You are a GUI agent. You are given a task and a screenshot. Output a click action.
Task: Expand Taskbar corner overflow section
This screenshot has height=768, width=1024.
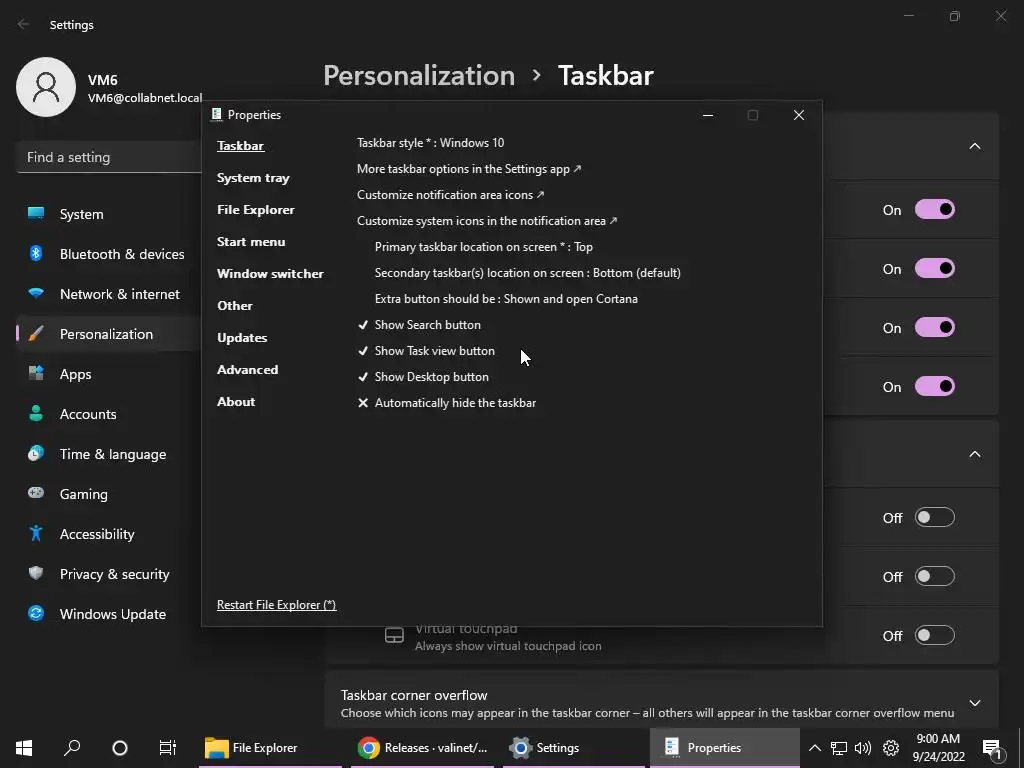point(974,703)
